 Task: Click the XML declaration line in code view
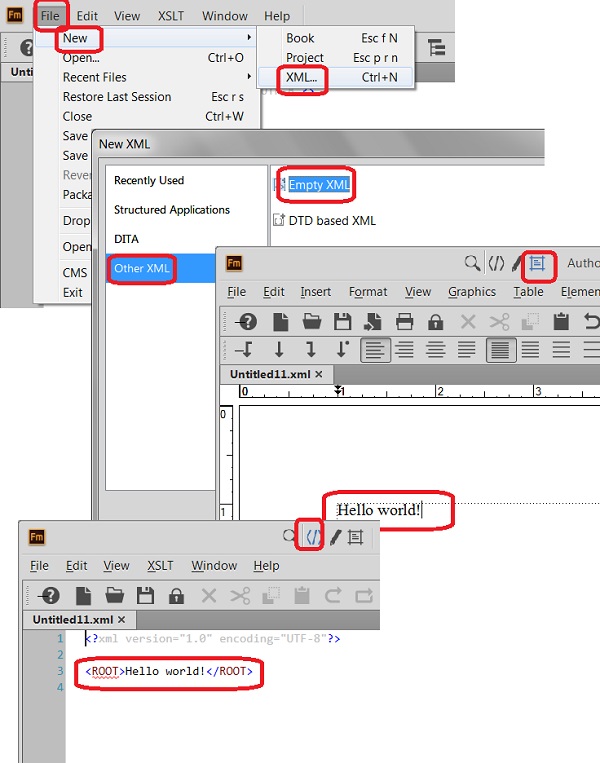[213, 638]
